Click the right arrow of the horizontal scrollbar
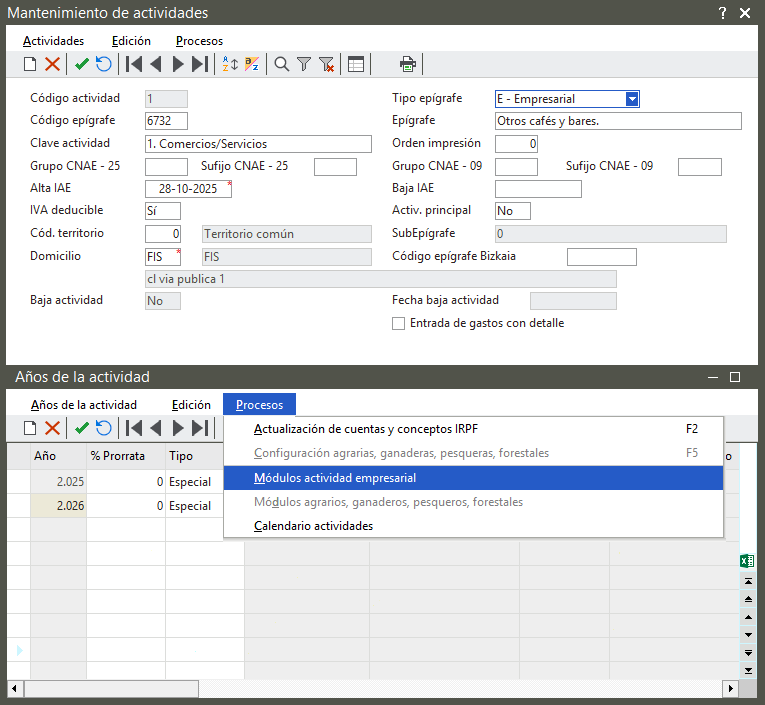 731,689
